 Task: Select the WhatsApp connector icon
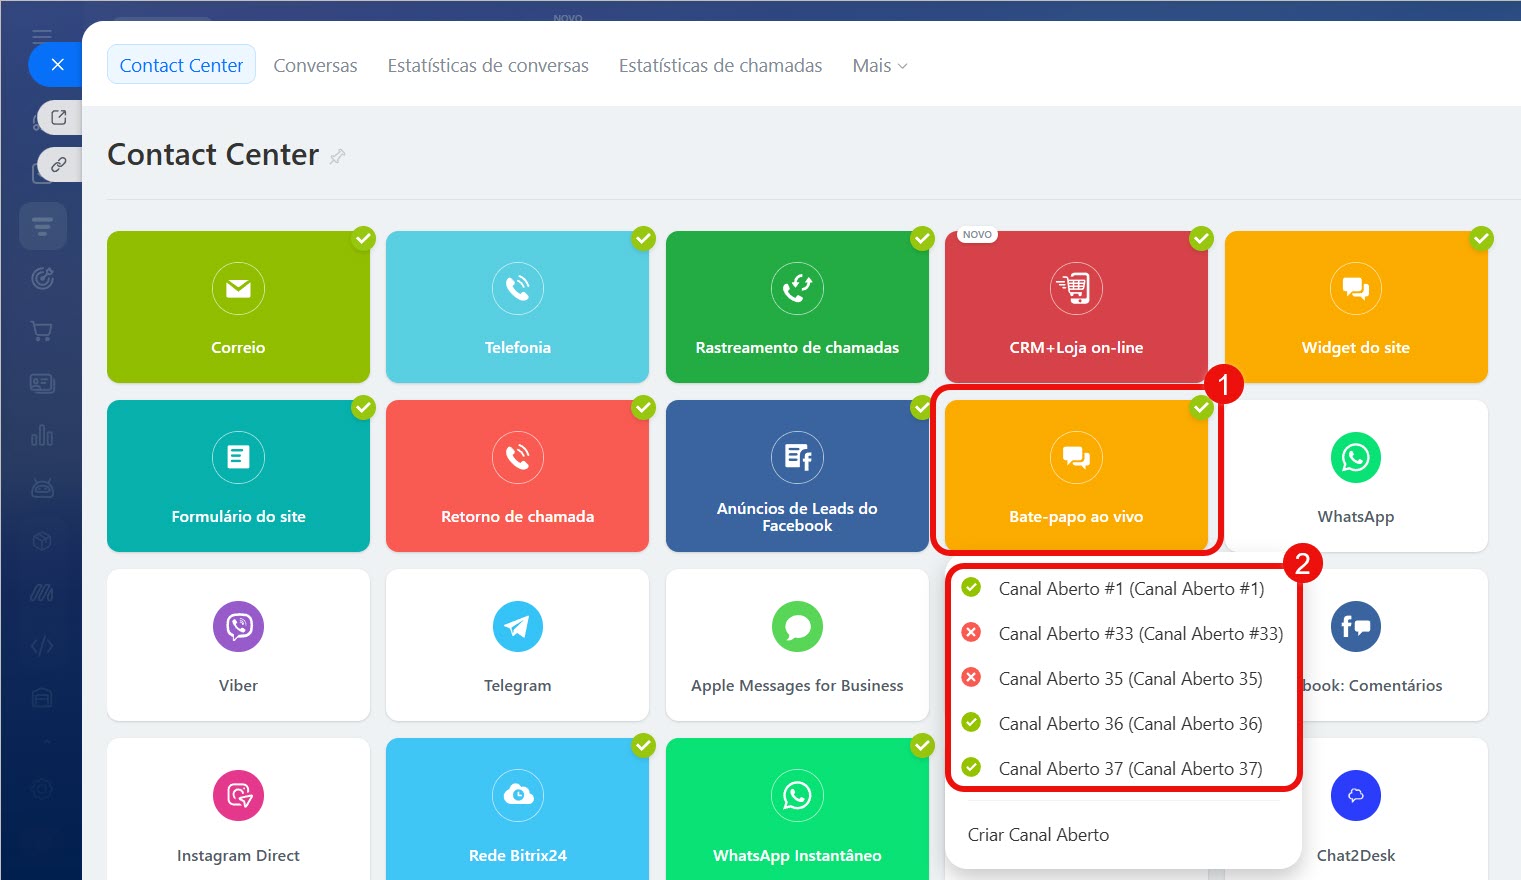point(1355,458)
